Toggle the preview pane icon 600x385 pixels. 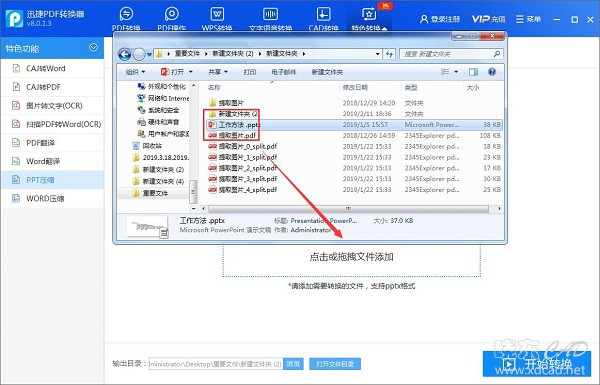[473, 72]
